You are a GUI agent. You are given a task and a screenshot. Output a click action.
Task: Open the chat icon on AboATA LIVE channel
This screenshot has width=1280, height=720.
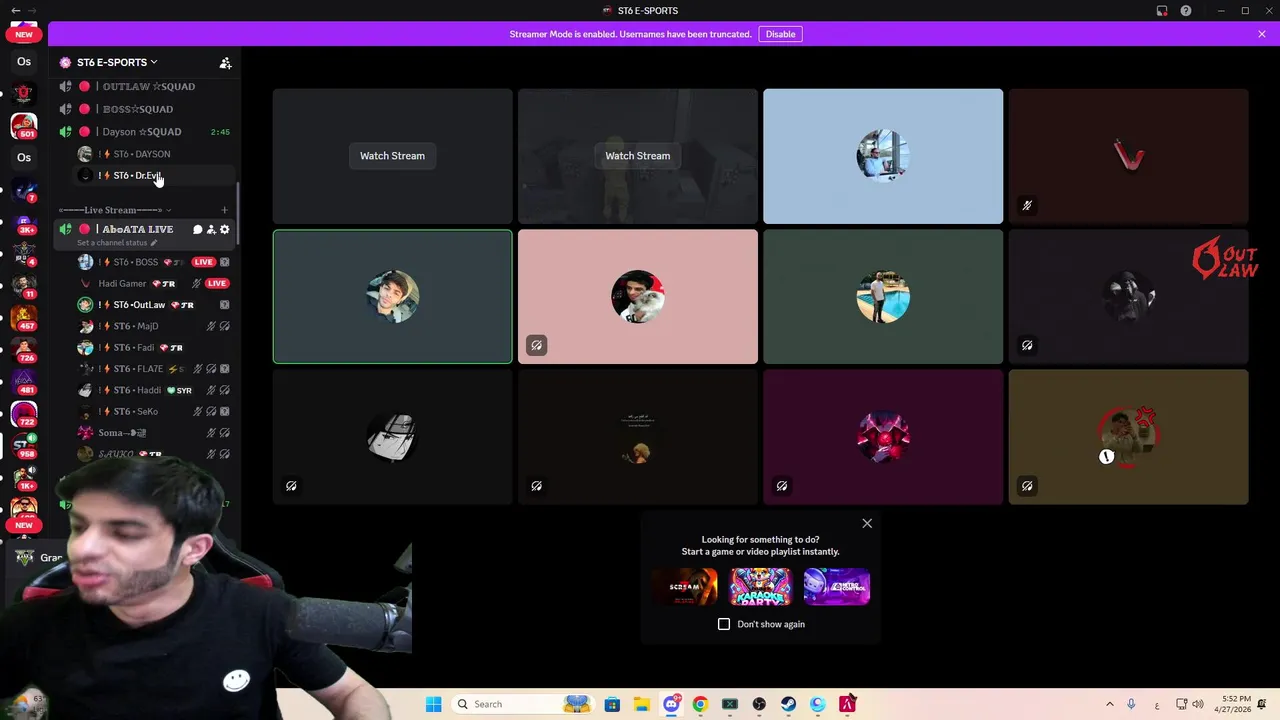click(x=197, y=230)
